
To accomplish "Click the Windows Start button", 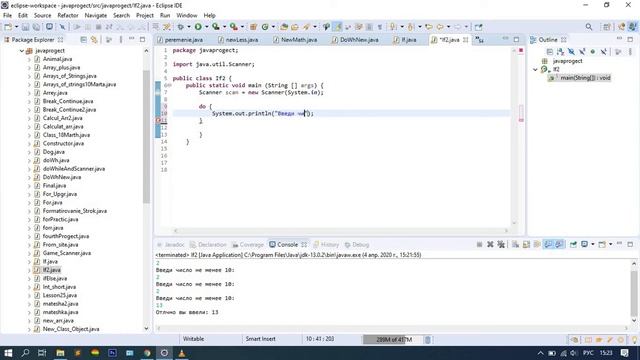I will [x=8, y=353].
